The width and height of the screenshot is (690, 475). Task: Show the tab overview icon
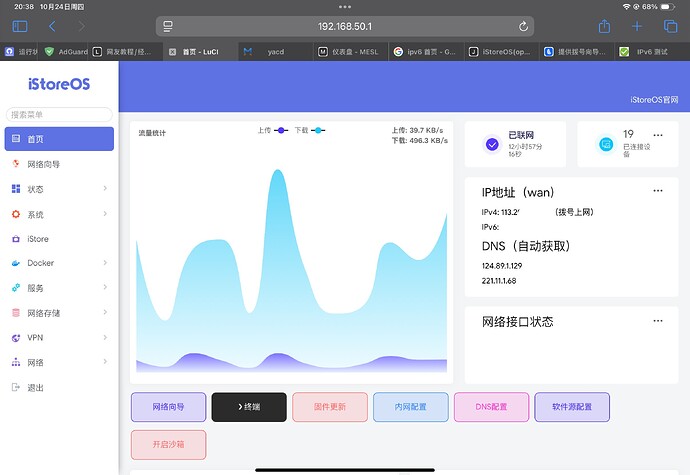click(x=670, y=26)
